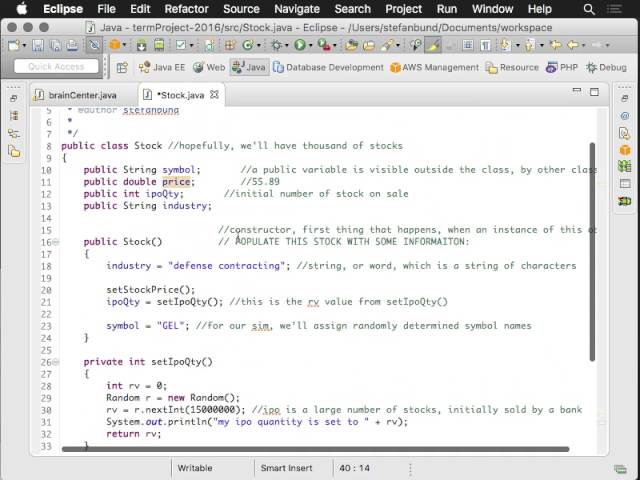Screen dimensions: 640x480
Task: Open the Run launch dropdown arrow
Action: tap(310, 45)
